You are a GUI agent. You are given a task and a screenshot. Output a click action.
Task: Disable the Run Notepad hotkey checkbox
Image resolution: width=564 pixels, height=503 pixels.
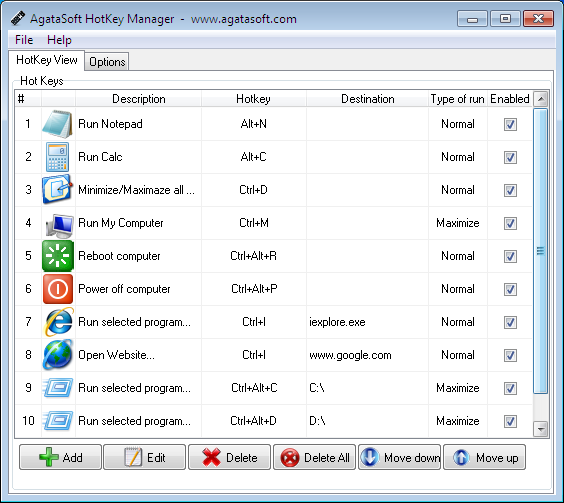510,124
